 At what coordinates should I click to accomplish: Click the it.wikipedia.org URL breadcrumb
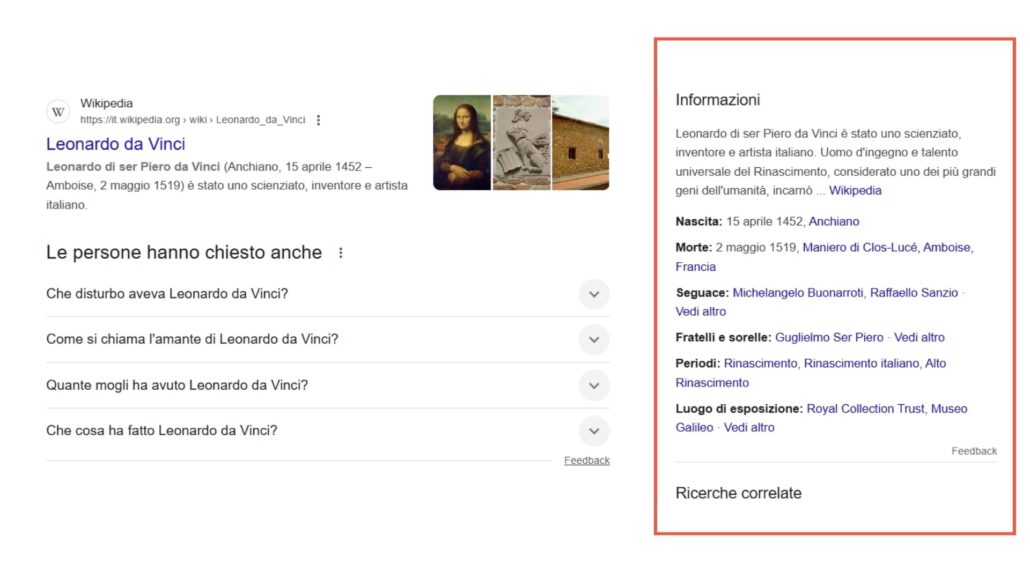point(192,120)
